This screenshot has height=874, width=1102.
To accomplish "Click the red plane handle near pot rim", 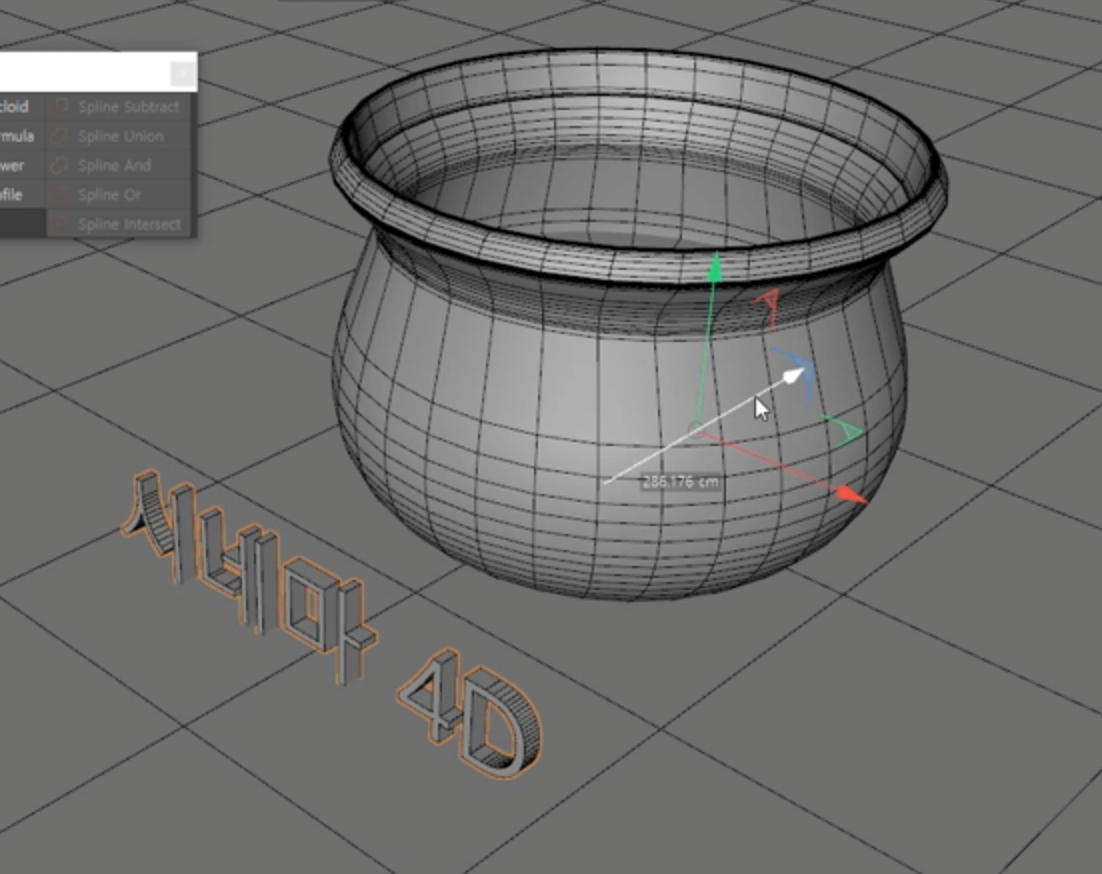I will pos(768,305).
